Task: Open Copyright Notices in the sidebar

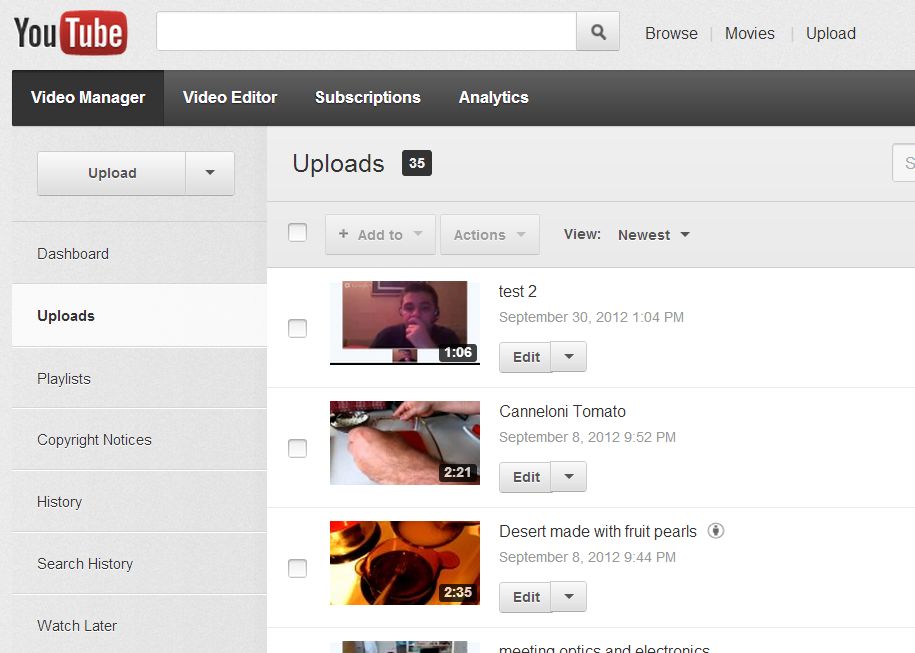Action: pos(139,439)
